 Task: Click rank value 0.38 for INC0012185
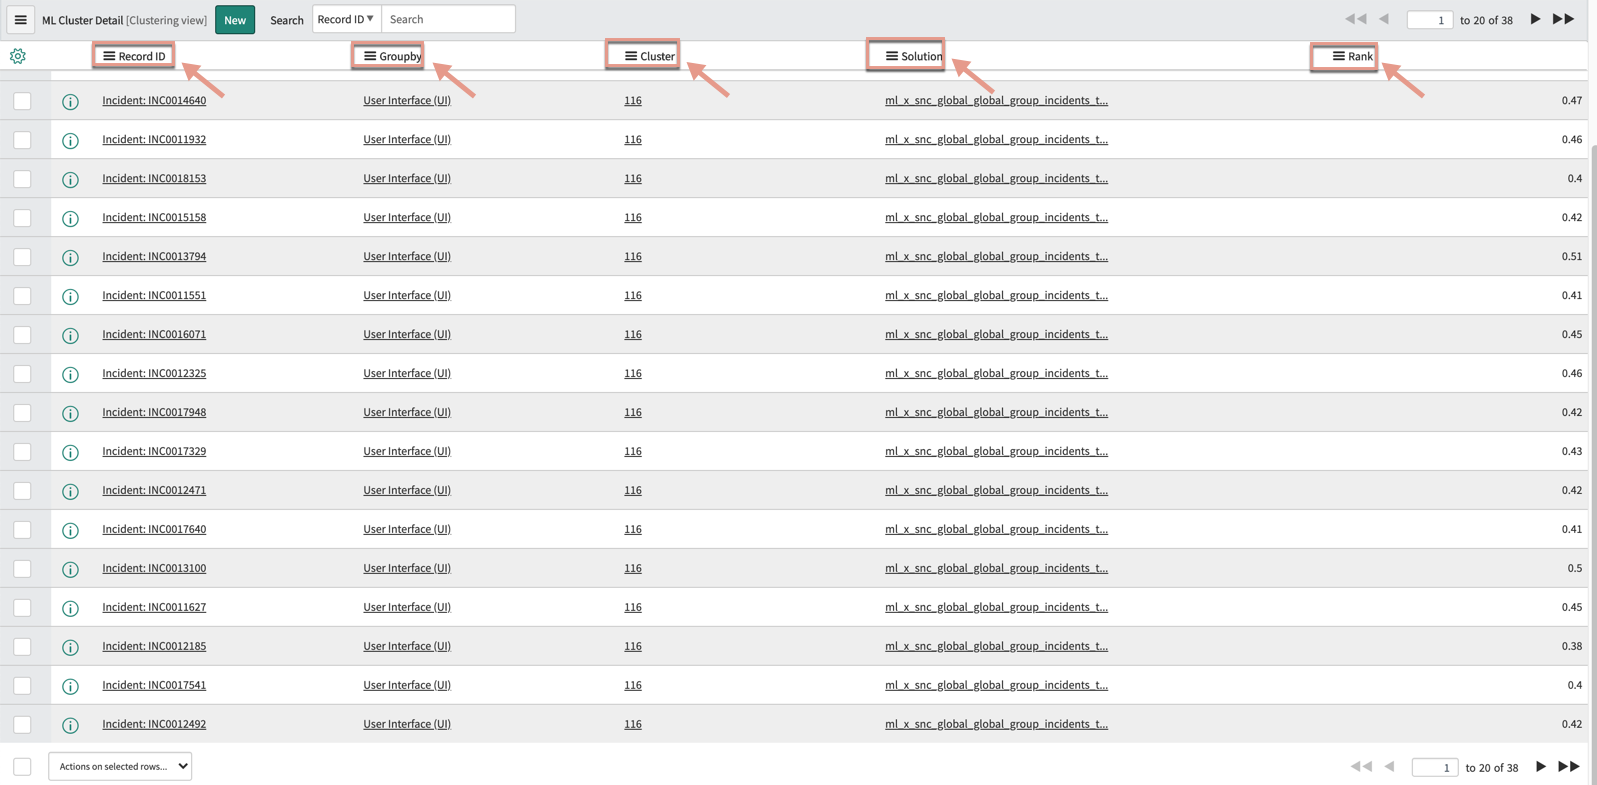pyautogui.click(x=1571, y=646)
